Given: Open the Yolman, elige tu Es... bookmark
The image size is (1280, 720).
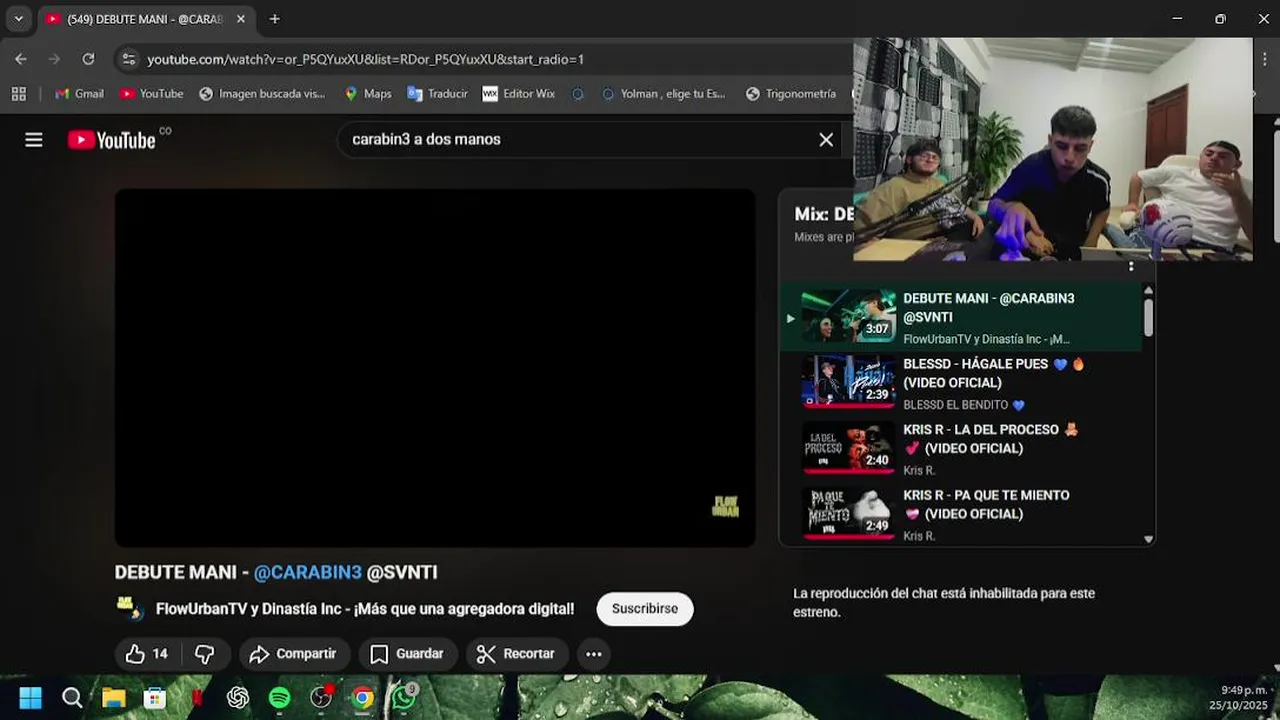Looking at the screenshot, I should tap(663, 93).
